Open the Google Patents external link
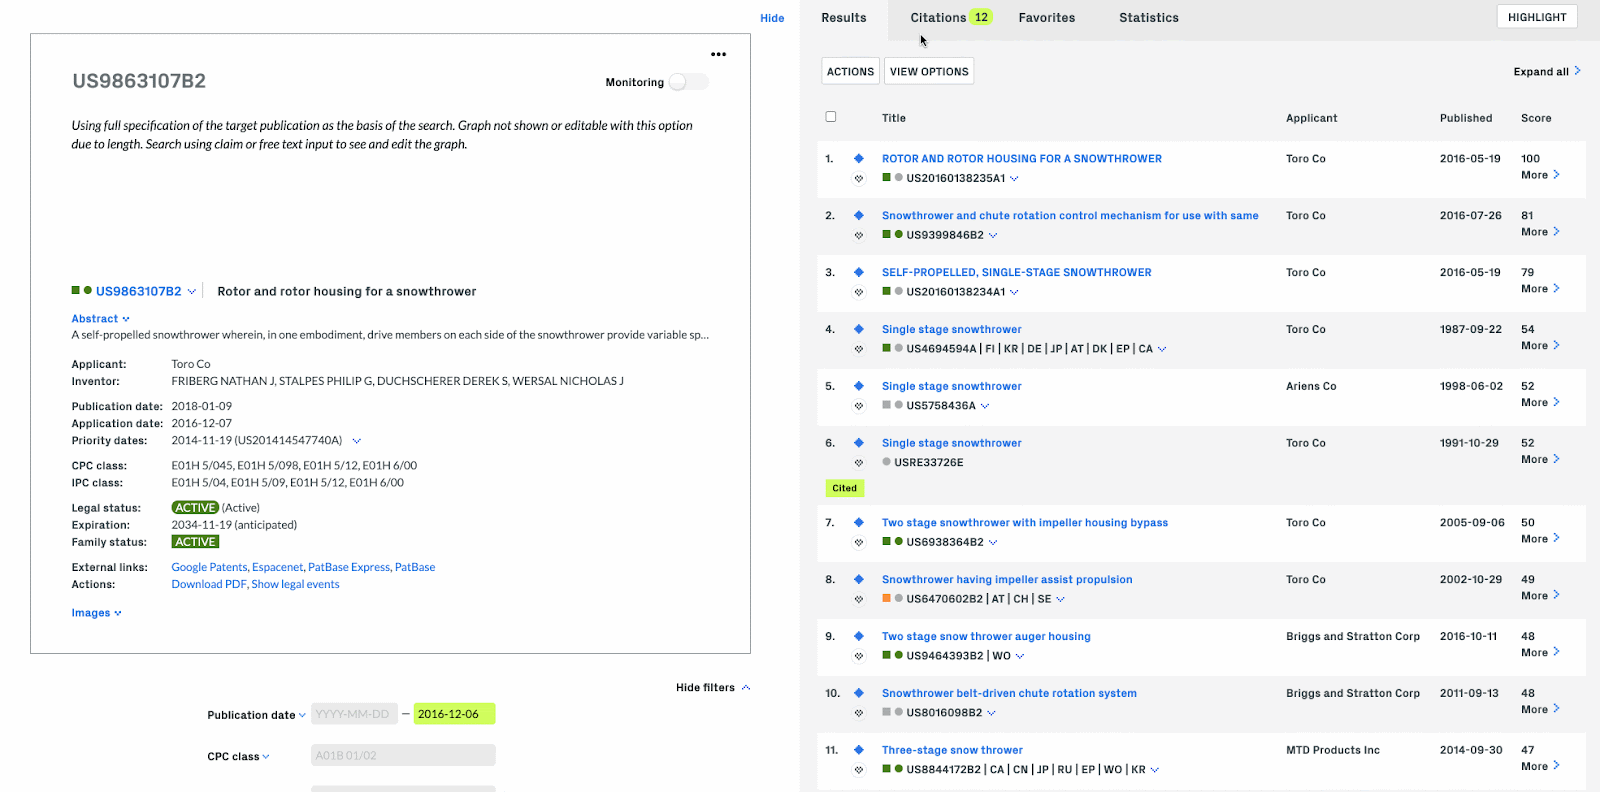 tap(209, 567)
